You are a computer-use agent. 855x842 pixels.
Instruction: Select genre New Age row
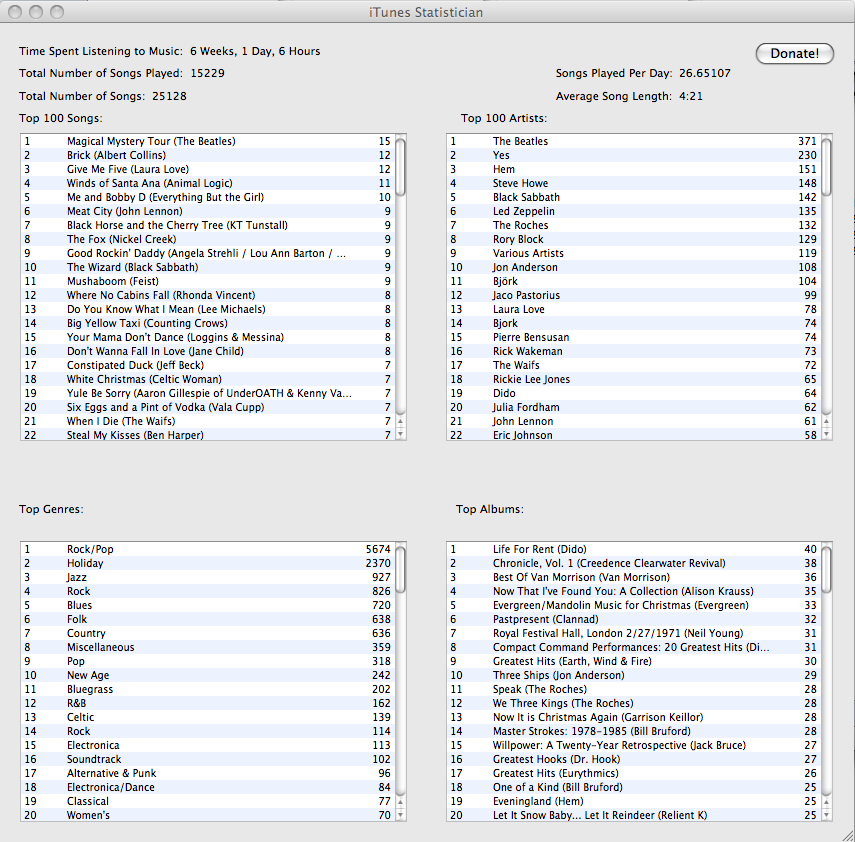pos(208,675)
